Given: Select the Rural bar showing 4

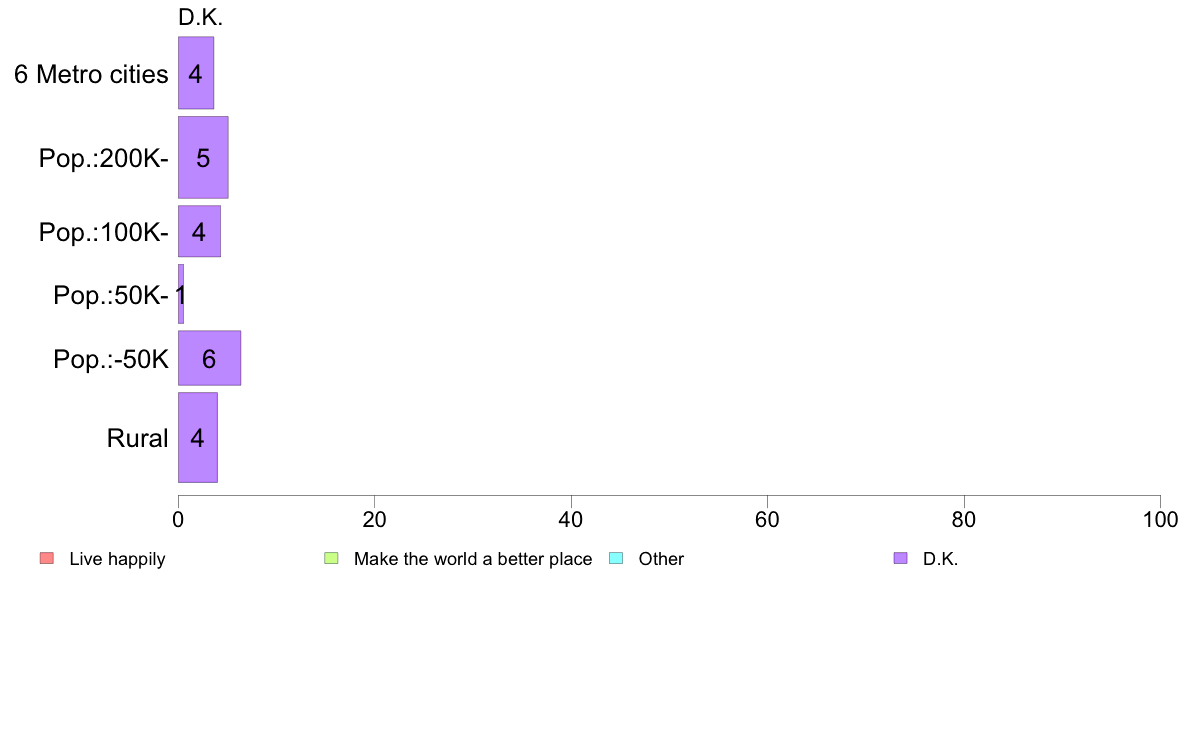Looking at the screenshot, I should [x=198, y=437].
